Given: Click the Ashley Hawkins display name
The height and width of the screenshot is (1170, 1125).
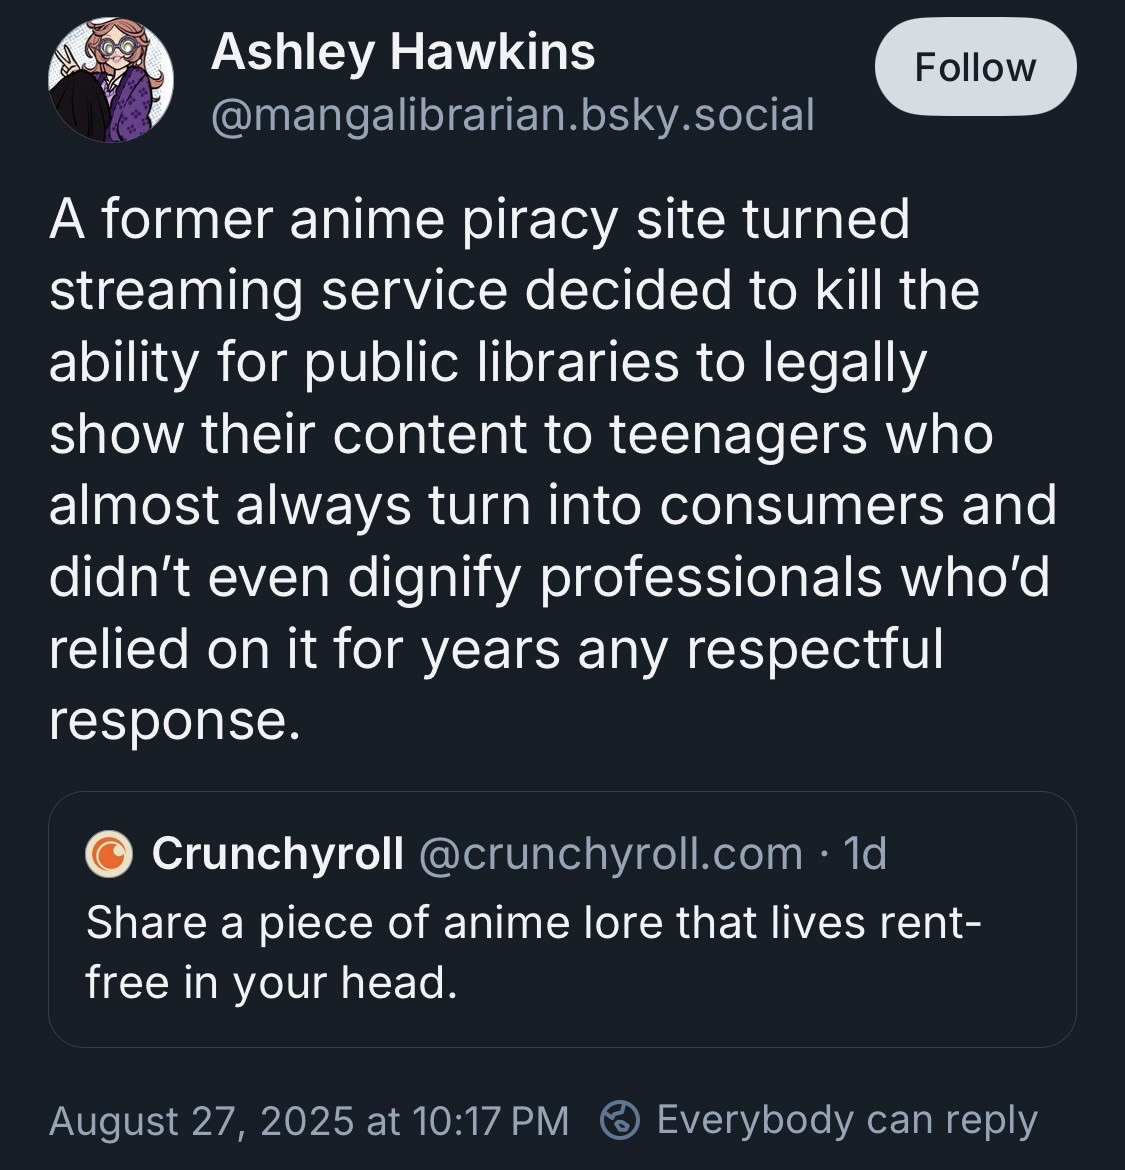Looking at the screenshot, I should pyautogui.click(x=403, y=52).
